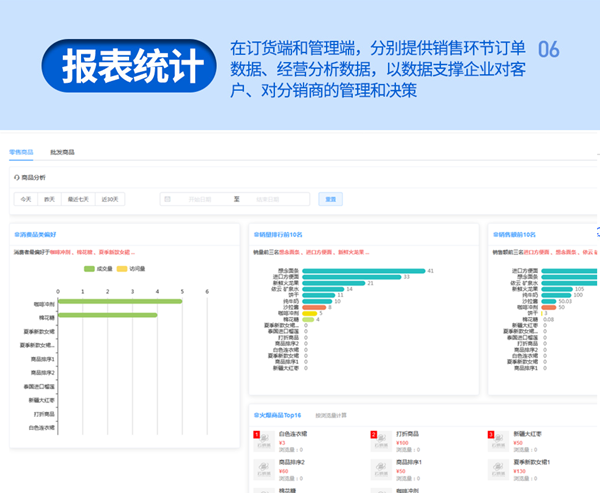Screen dimensions: 600x493
Task: Click the 按浏览量计算 label
Action: click(x=331, y=415)
